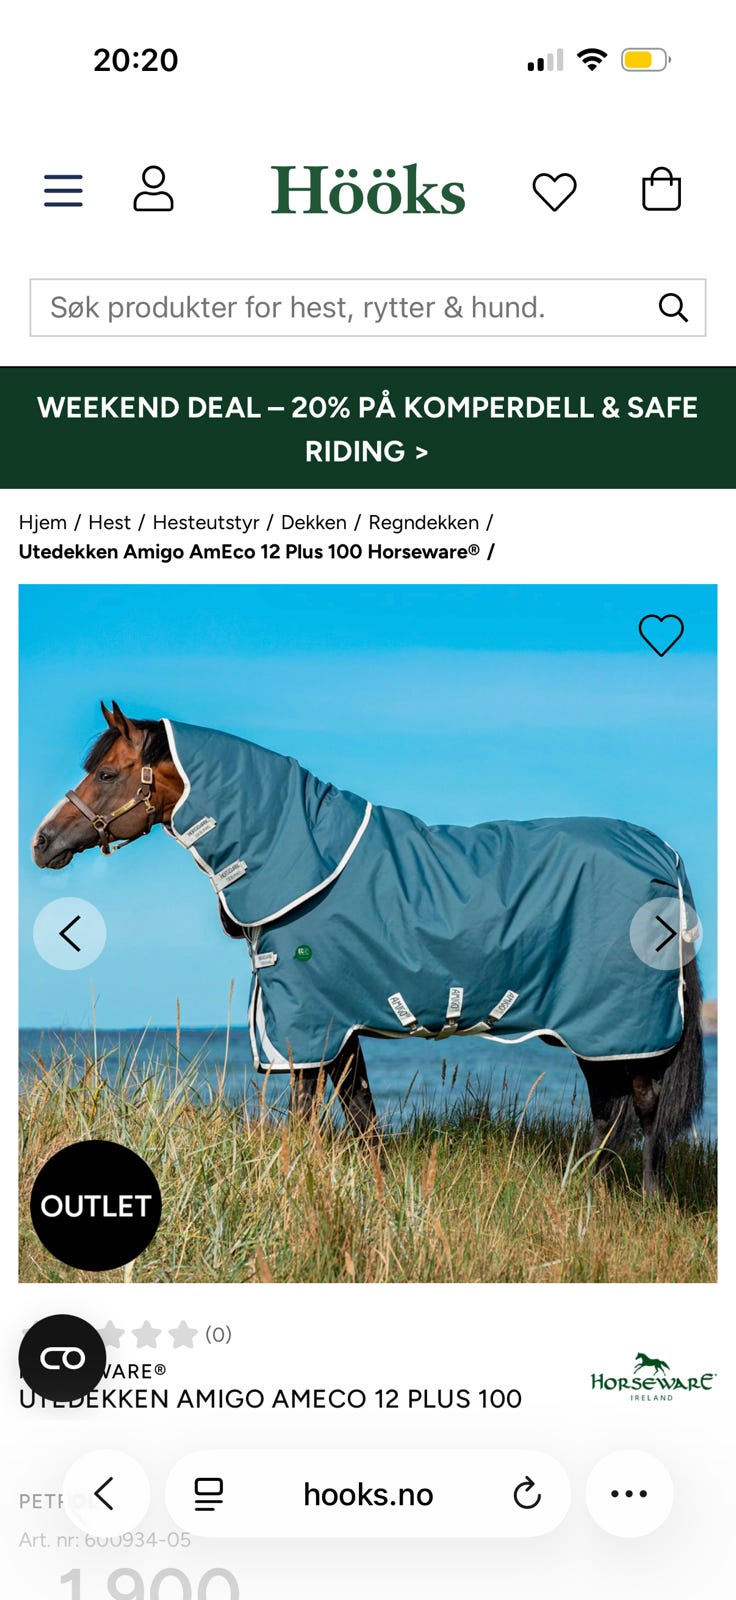
Task: Tap the browser back button
Action: coord(106,1493)
